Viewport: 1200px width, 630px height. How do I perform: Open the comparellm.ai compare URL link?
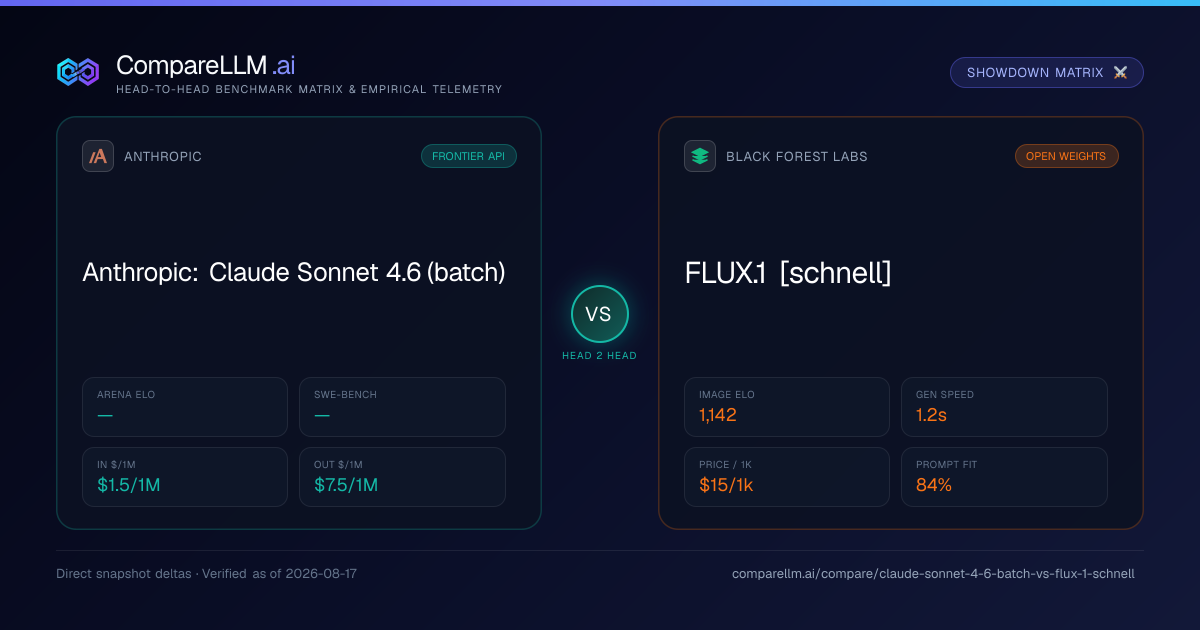click(933, 574)
